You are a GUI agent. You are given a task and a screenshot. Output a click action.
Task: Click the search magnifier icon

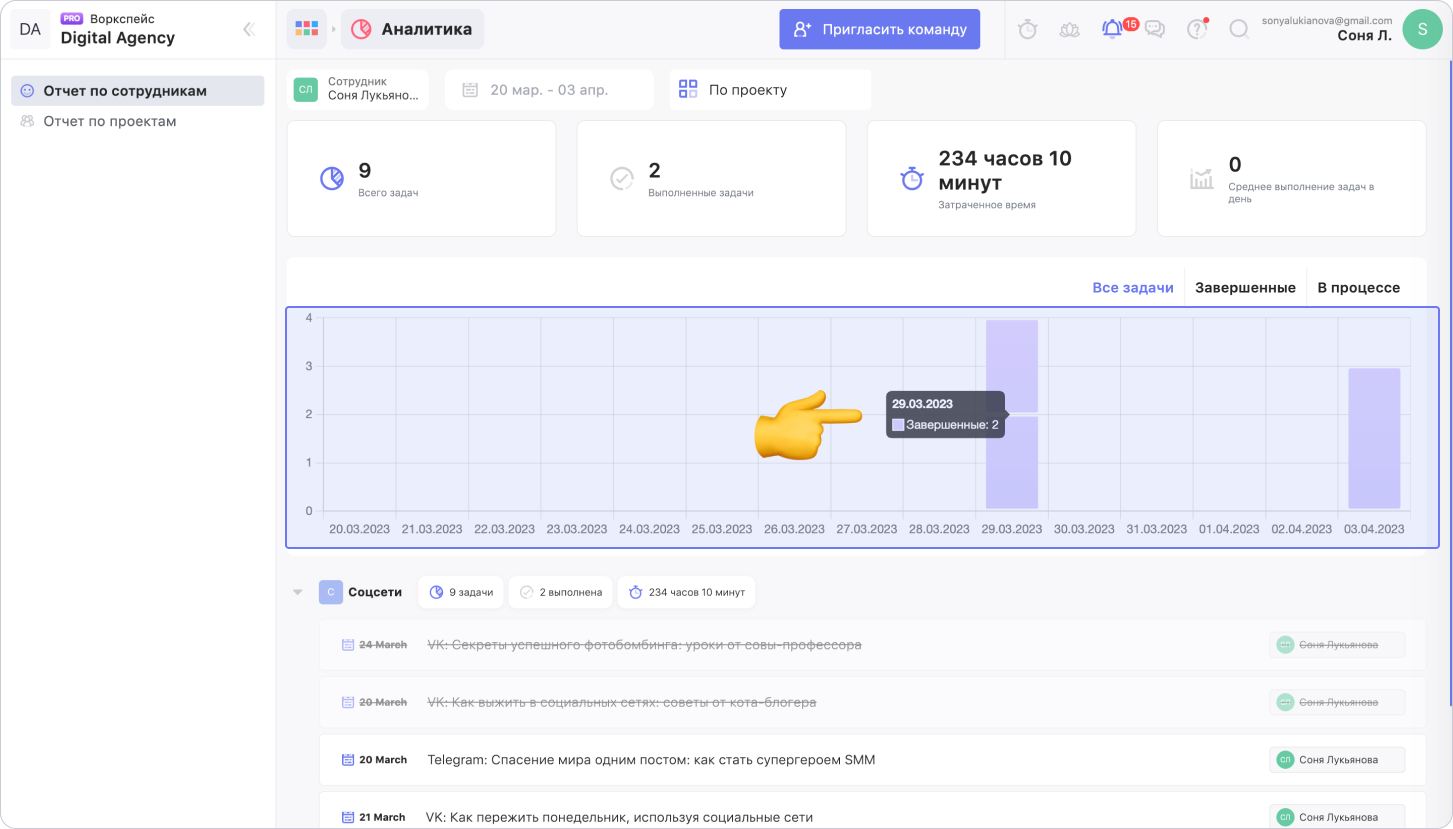point(1239,30)
